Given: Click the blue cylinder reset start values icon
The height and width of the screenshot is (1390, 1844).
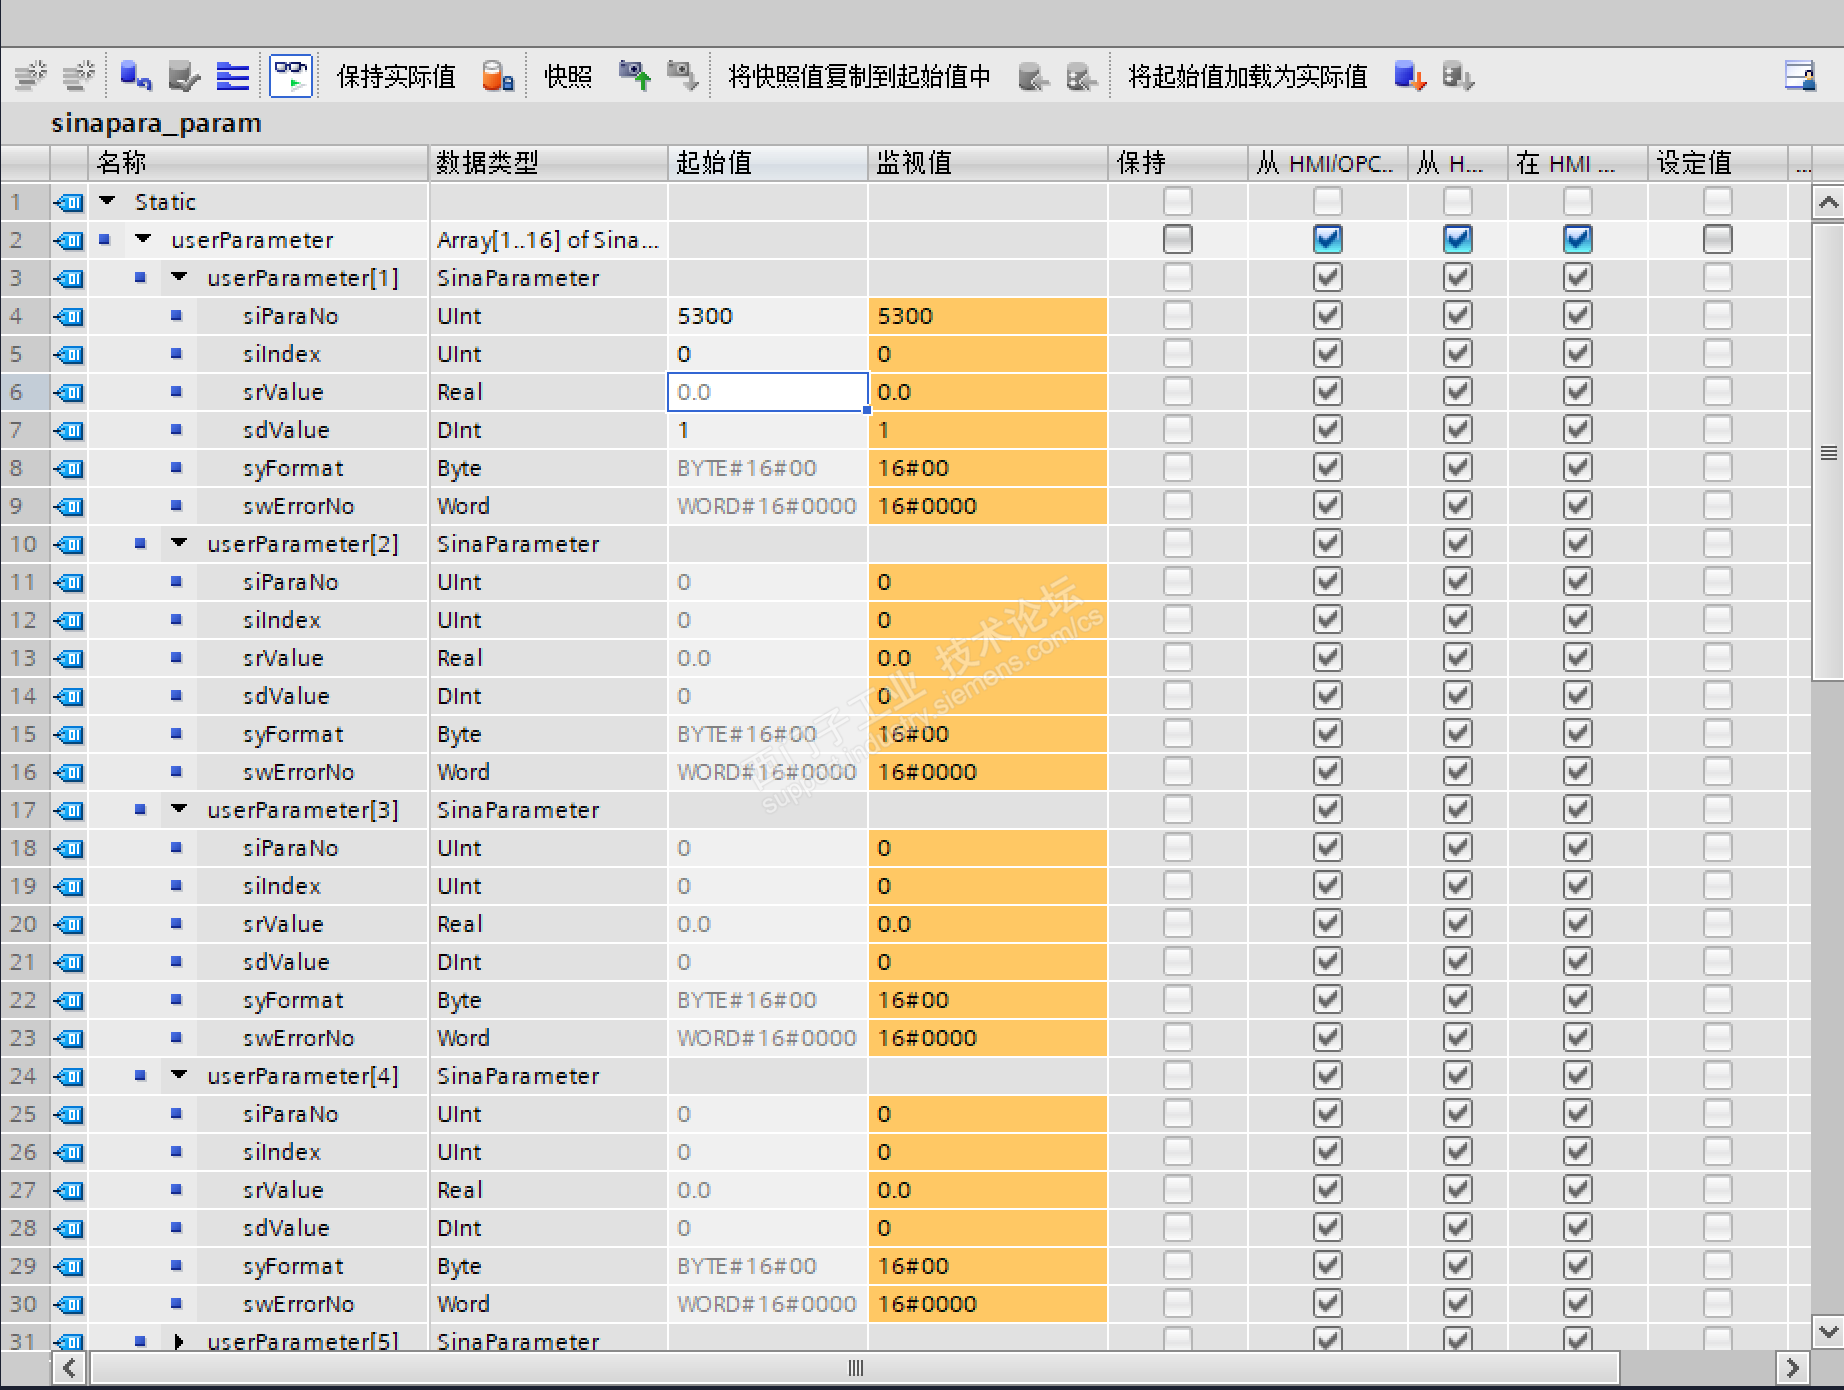Looking at the screenshot, I should pos(136,76).
